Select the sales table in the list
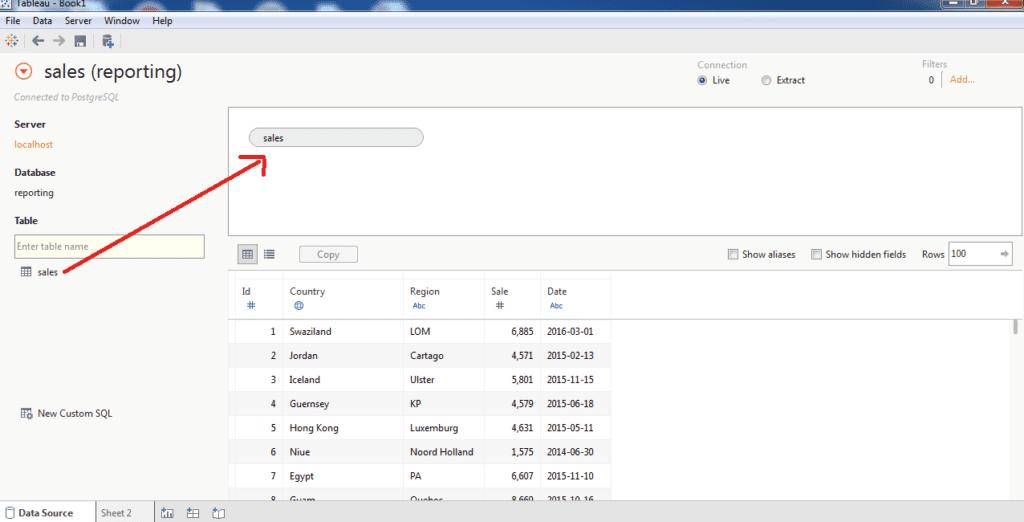This screenshot has height=522, width=1024. (47, 272)
